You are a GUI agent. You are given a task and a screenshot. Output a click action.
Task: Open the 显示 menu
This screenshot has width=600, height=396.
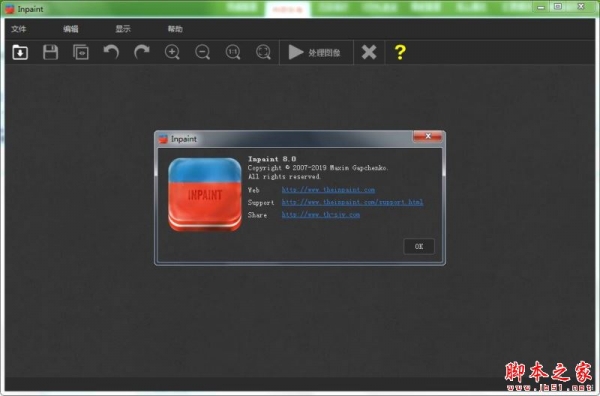pos(123,29)
